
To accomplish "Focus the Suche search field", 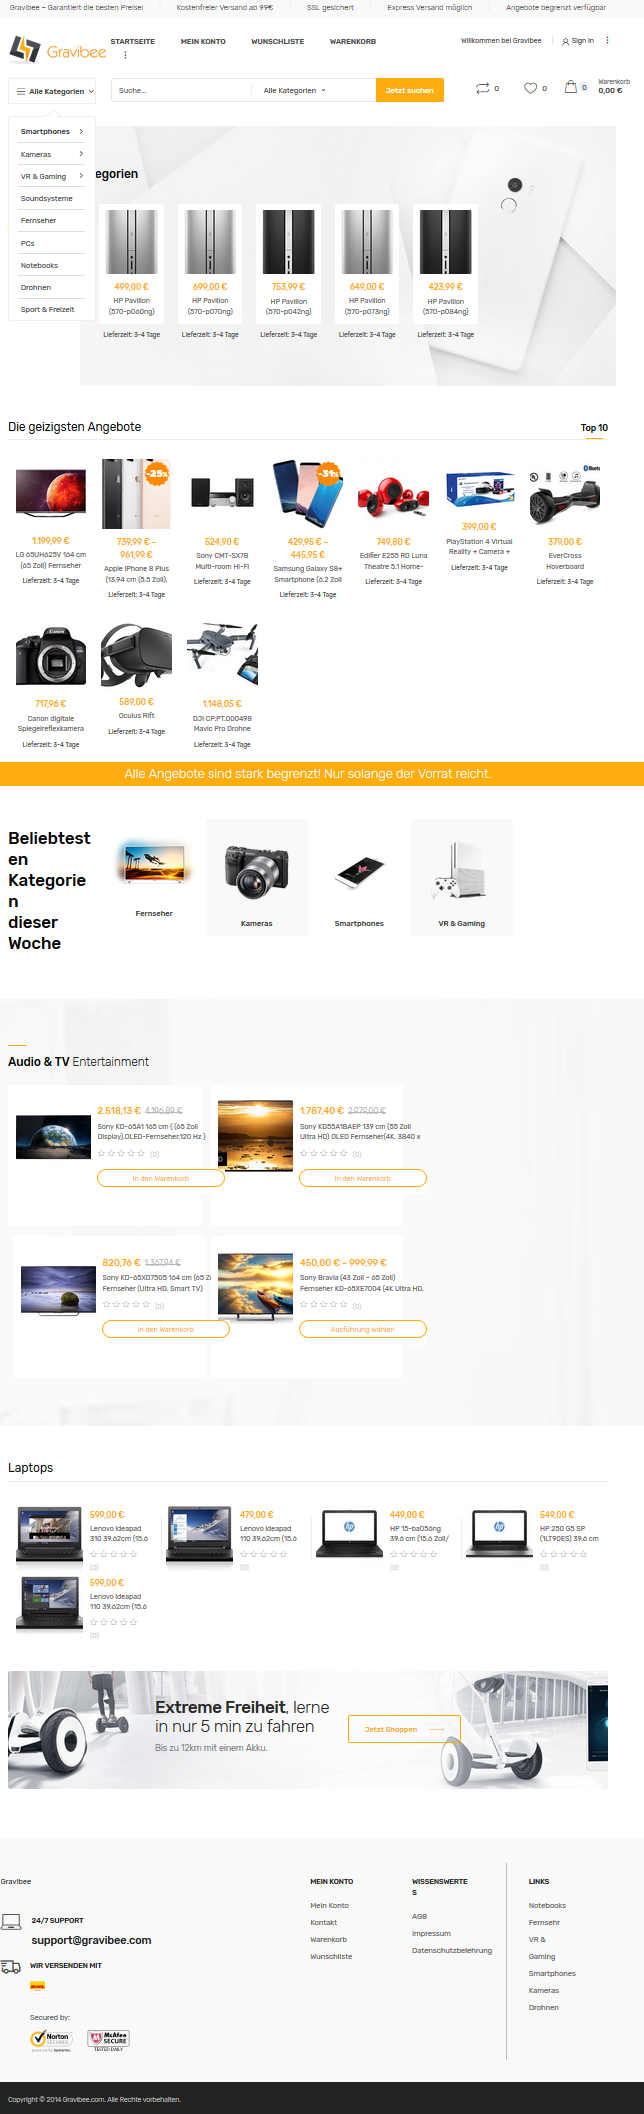I will [x=182, y=90].
